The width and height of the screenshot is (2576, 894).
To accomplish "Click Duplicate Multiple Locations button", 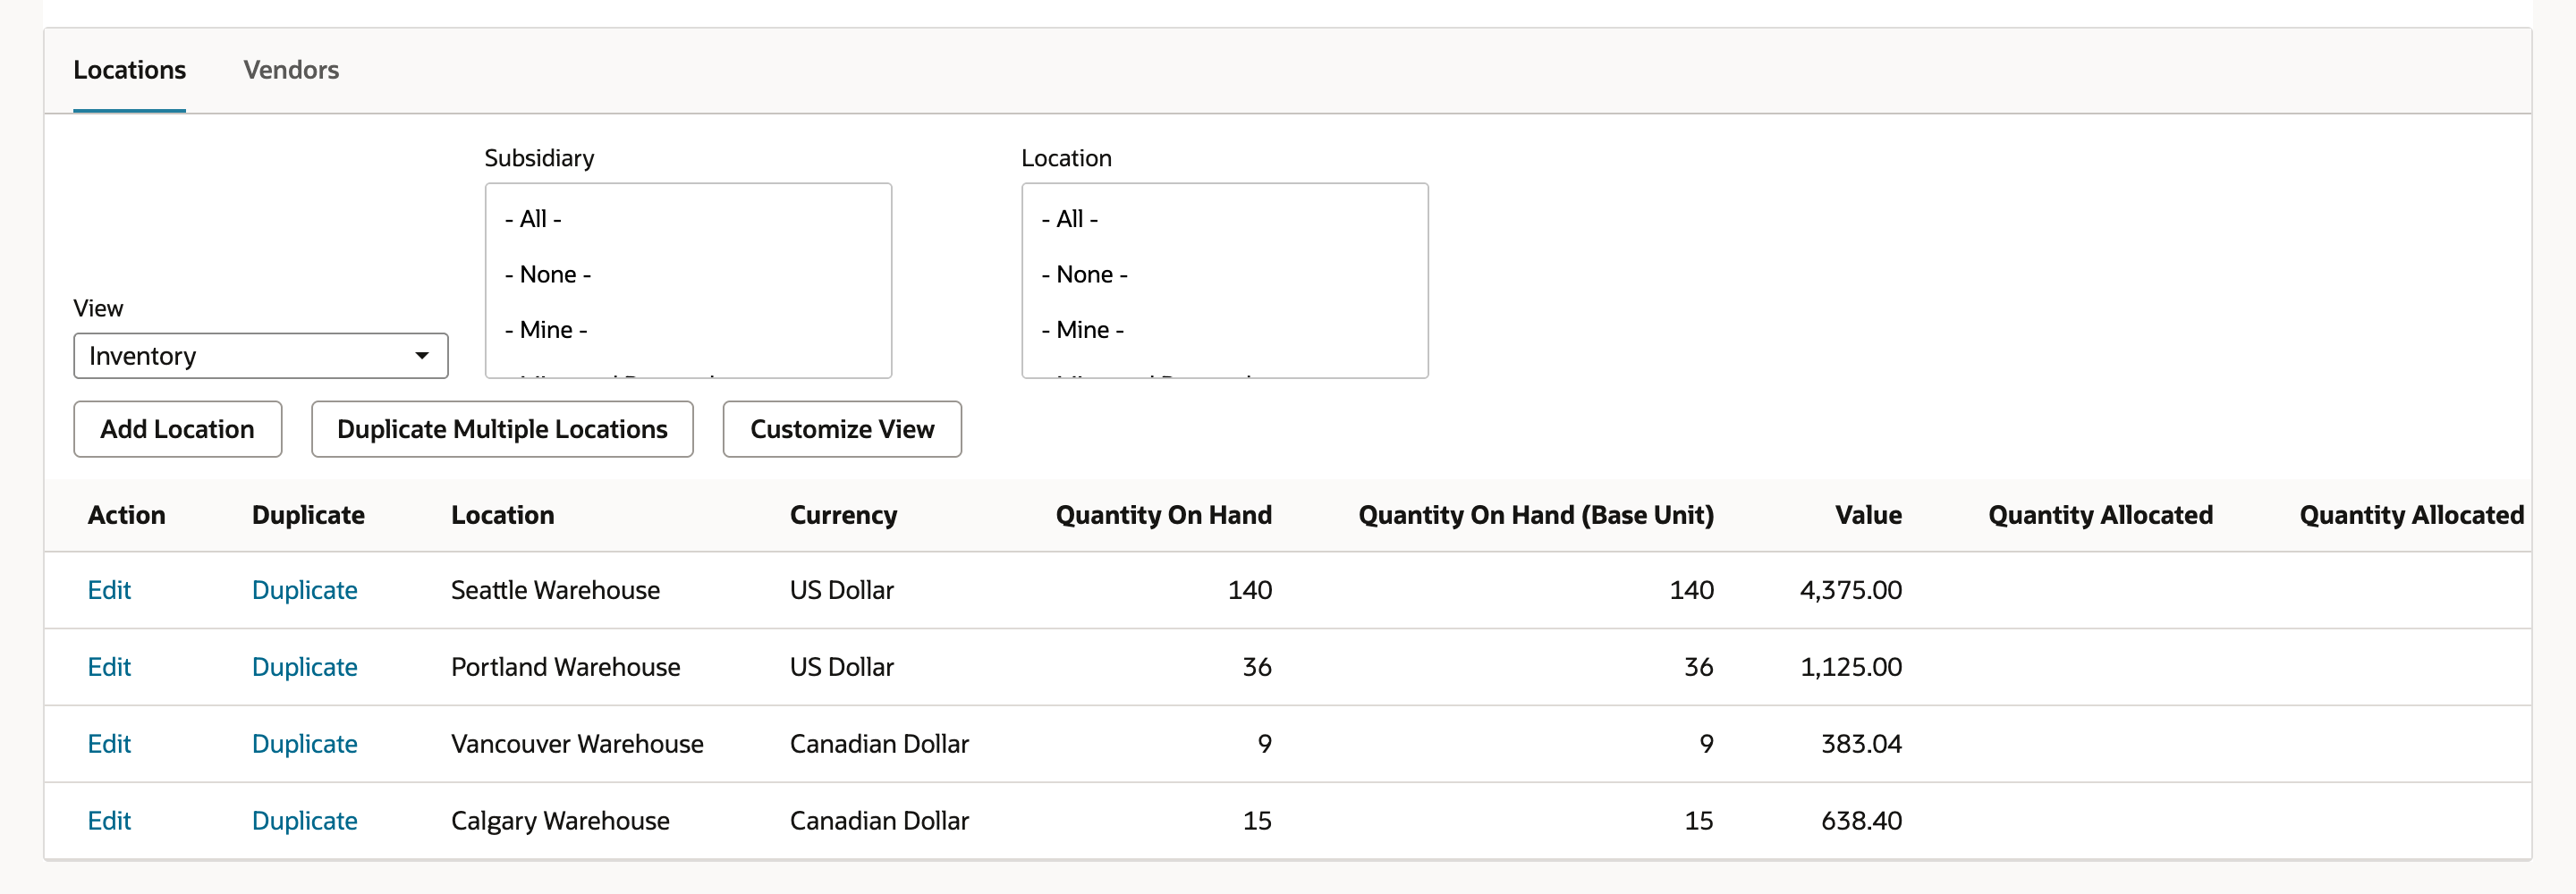I will (x=502, y=429).
